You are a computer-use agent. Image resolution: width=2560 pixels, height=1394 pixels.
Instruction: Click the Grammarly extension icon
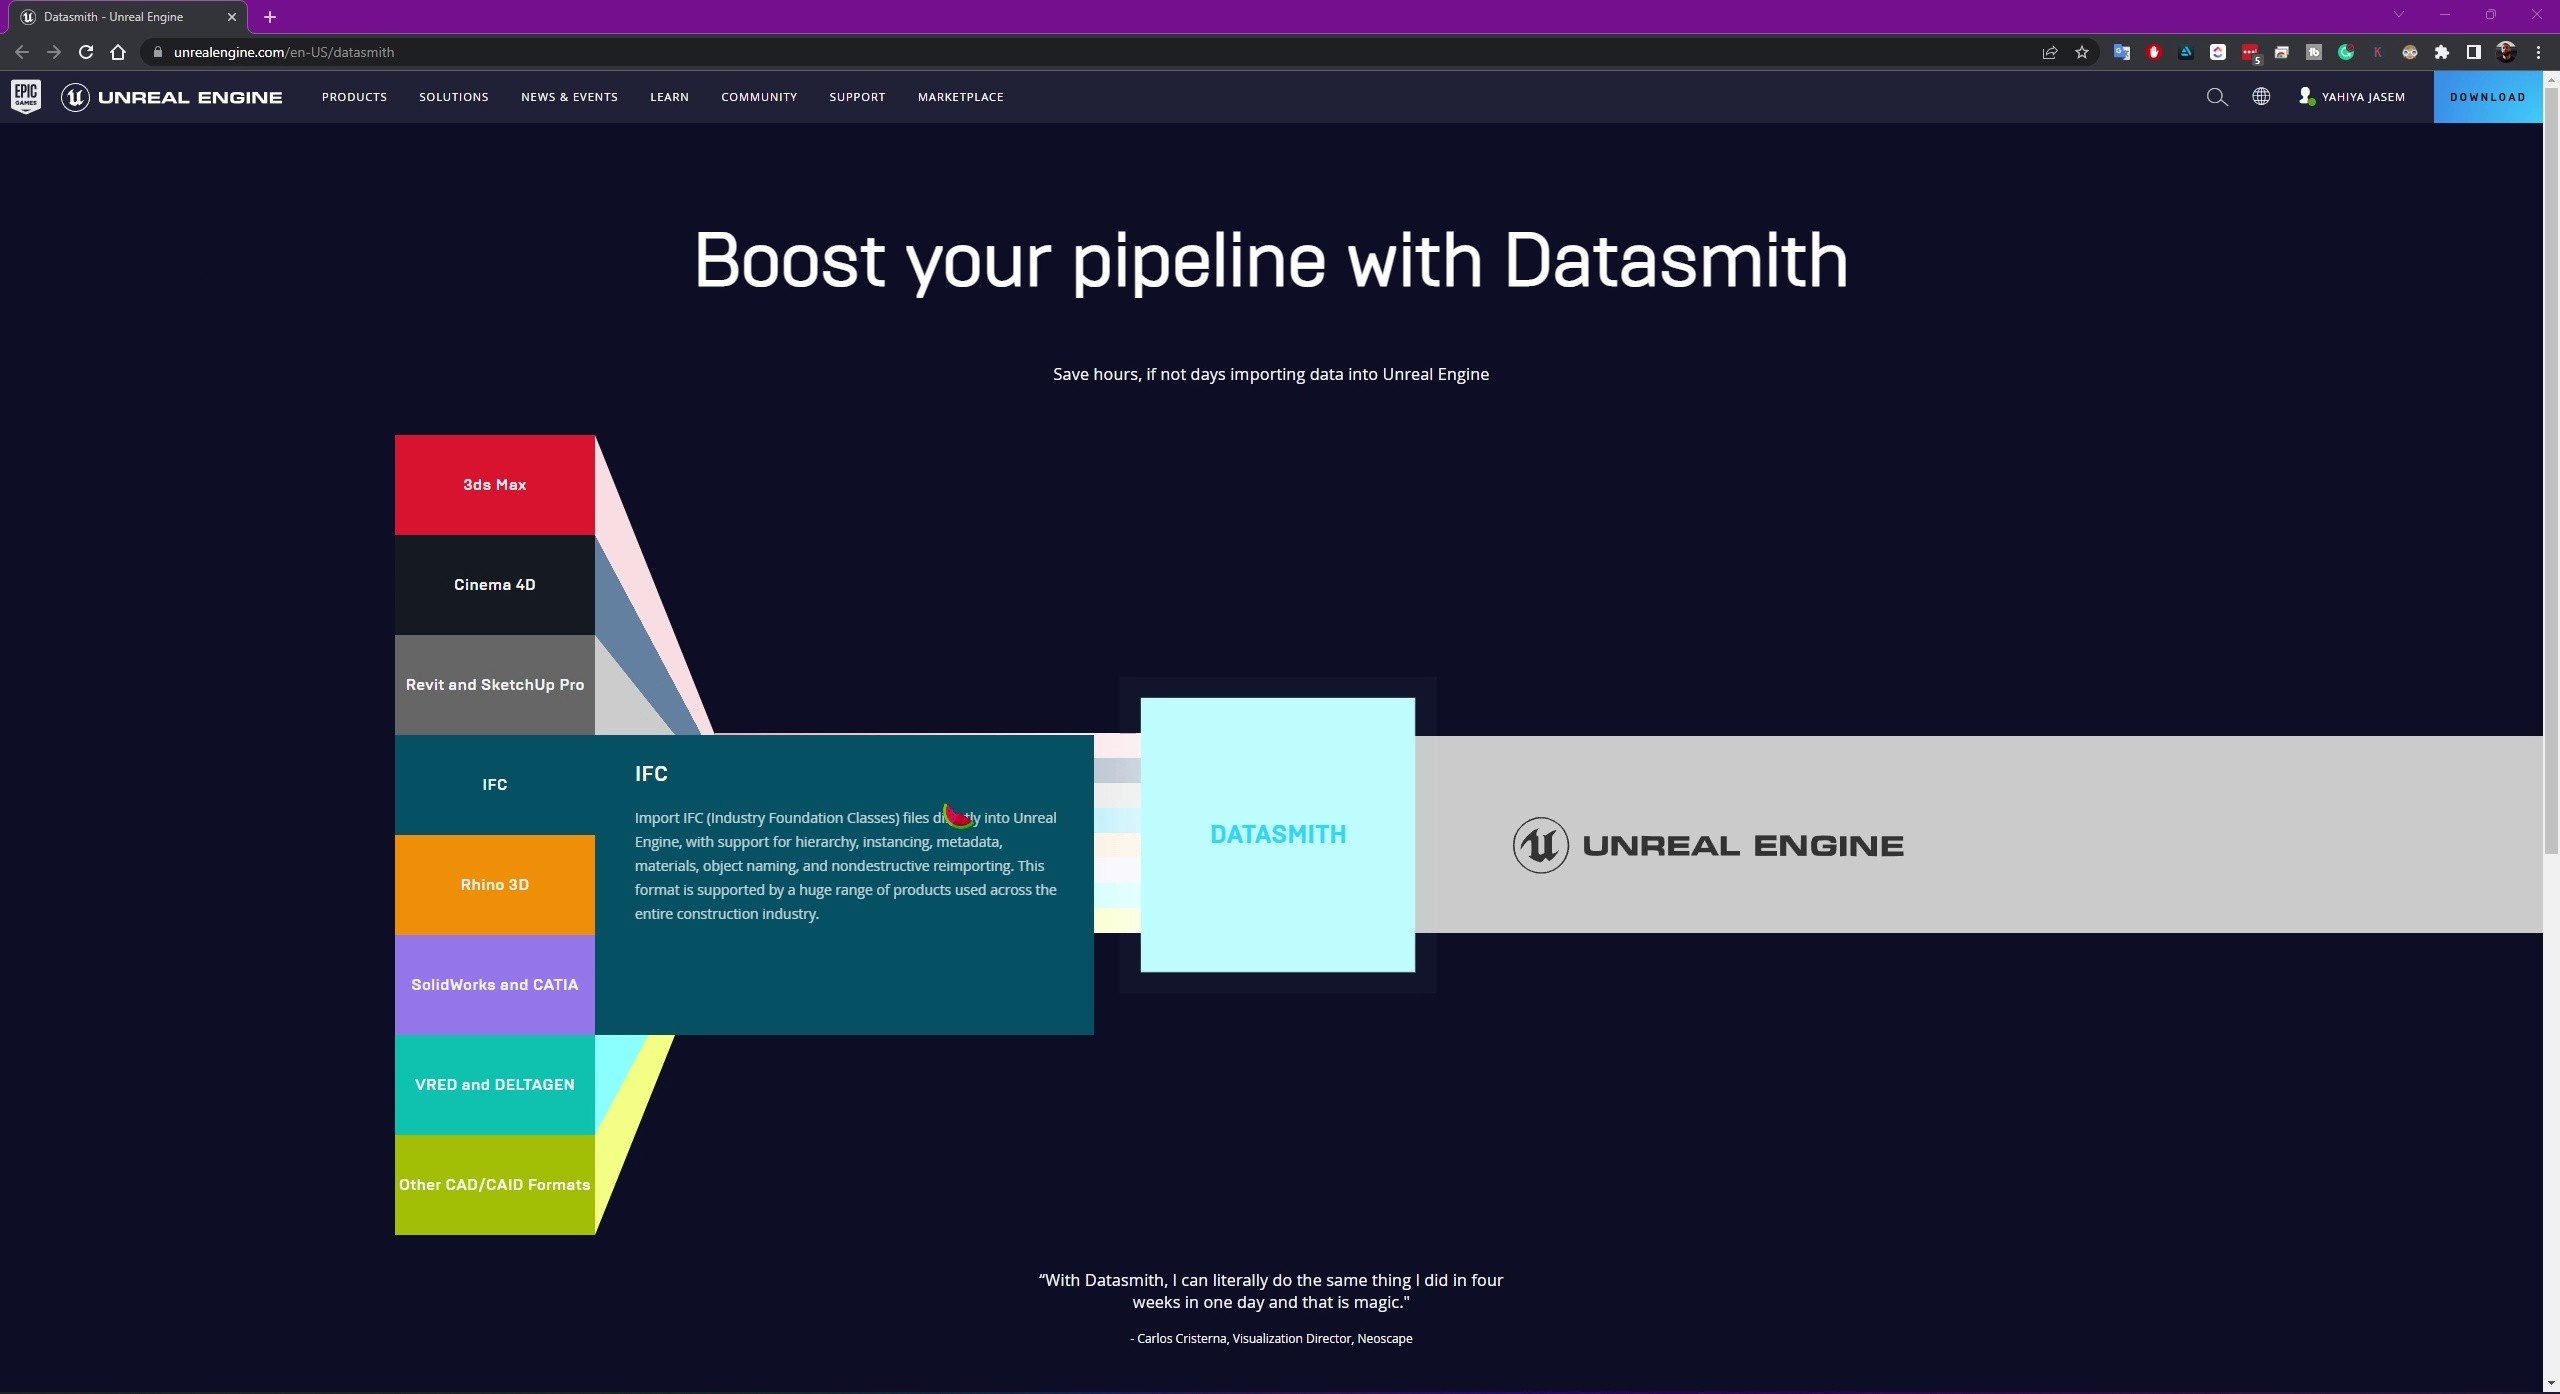click(2346, 52)
